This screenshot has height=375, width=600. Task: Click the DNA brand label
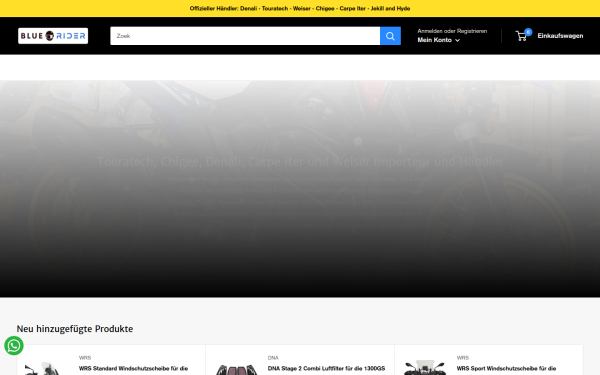tap(273, 358)
